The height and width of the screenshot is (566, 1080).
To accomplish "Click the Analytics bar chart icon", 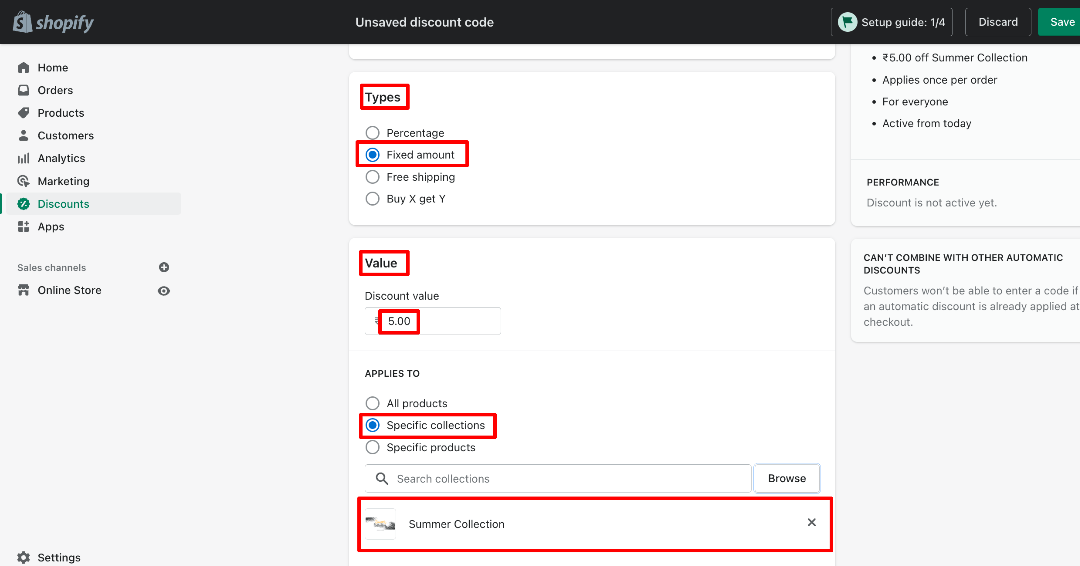I will click(x=23, y=158).
